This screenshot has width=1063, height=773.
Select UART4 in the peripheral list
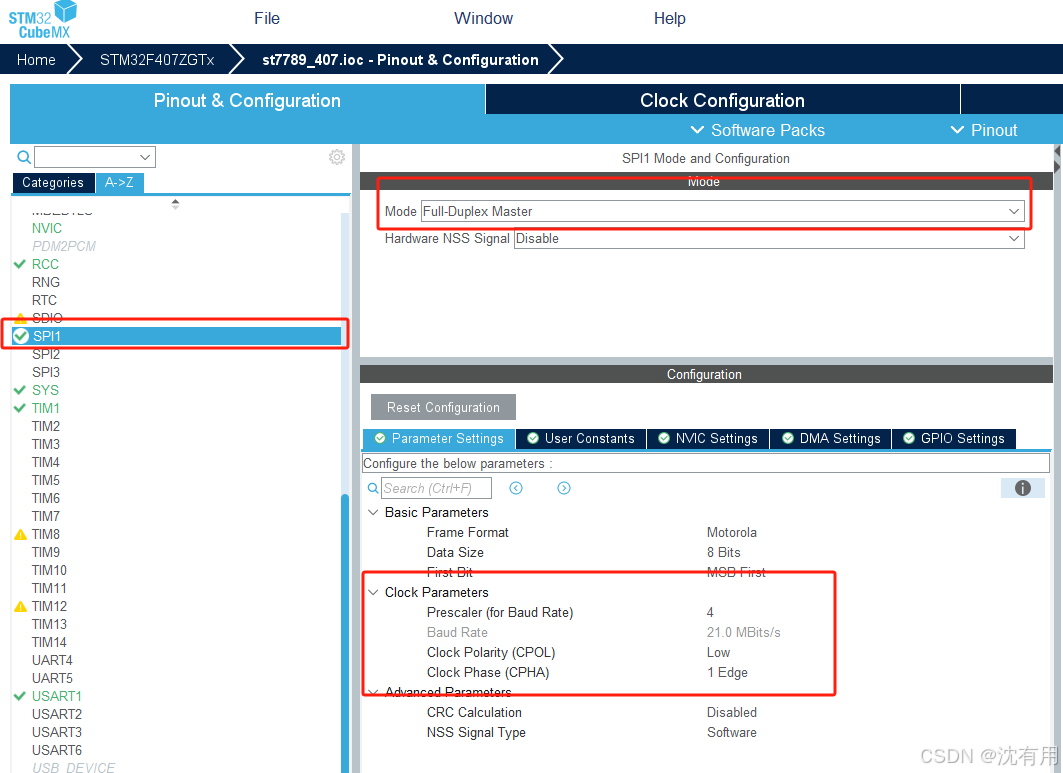pos(52,660)
